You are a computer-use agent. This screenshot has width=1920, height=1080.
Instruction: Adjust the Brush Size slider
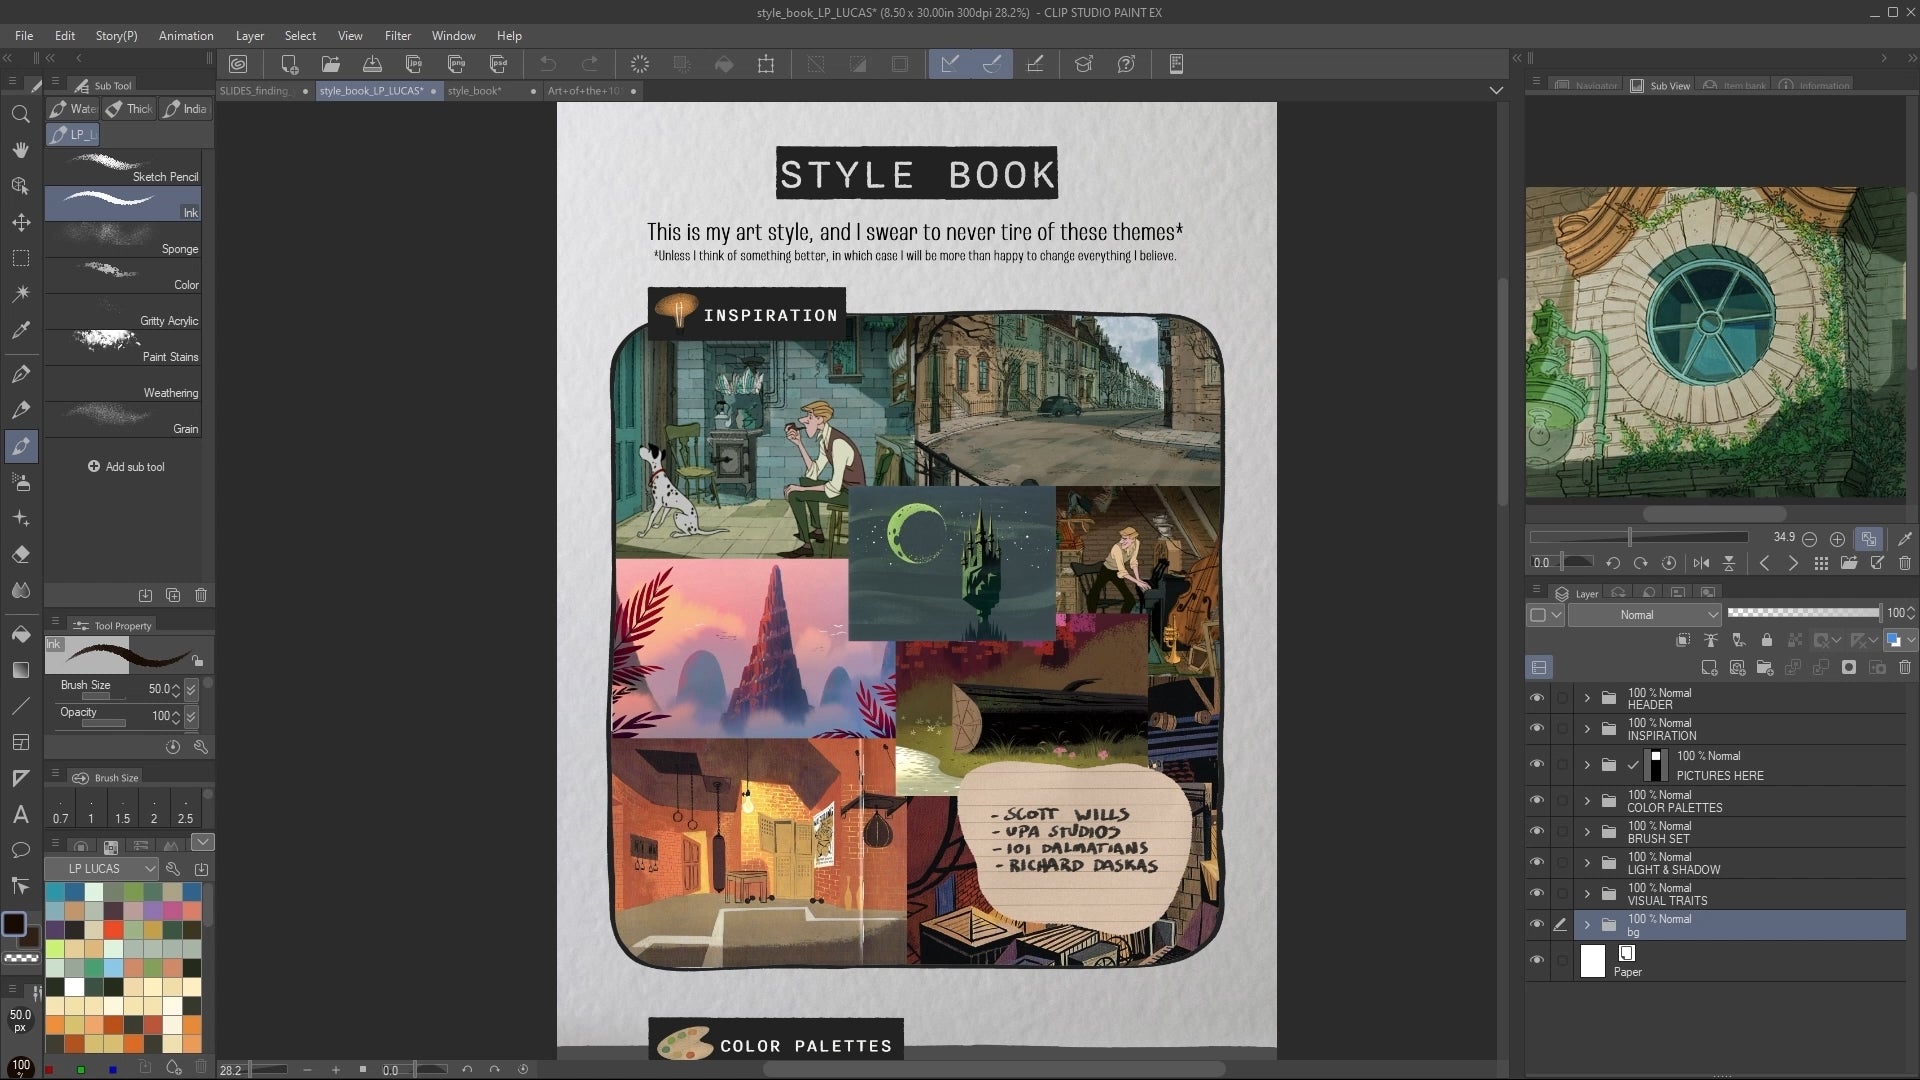103,697
